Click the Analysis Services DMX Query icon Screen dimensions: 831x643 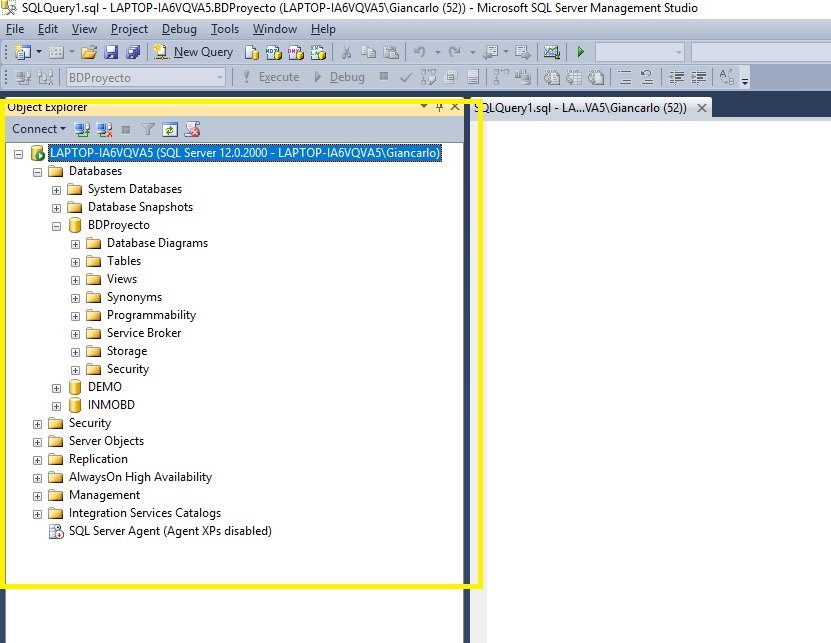[x=296, y=52]
